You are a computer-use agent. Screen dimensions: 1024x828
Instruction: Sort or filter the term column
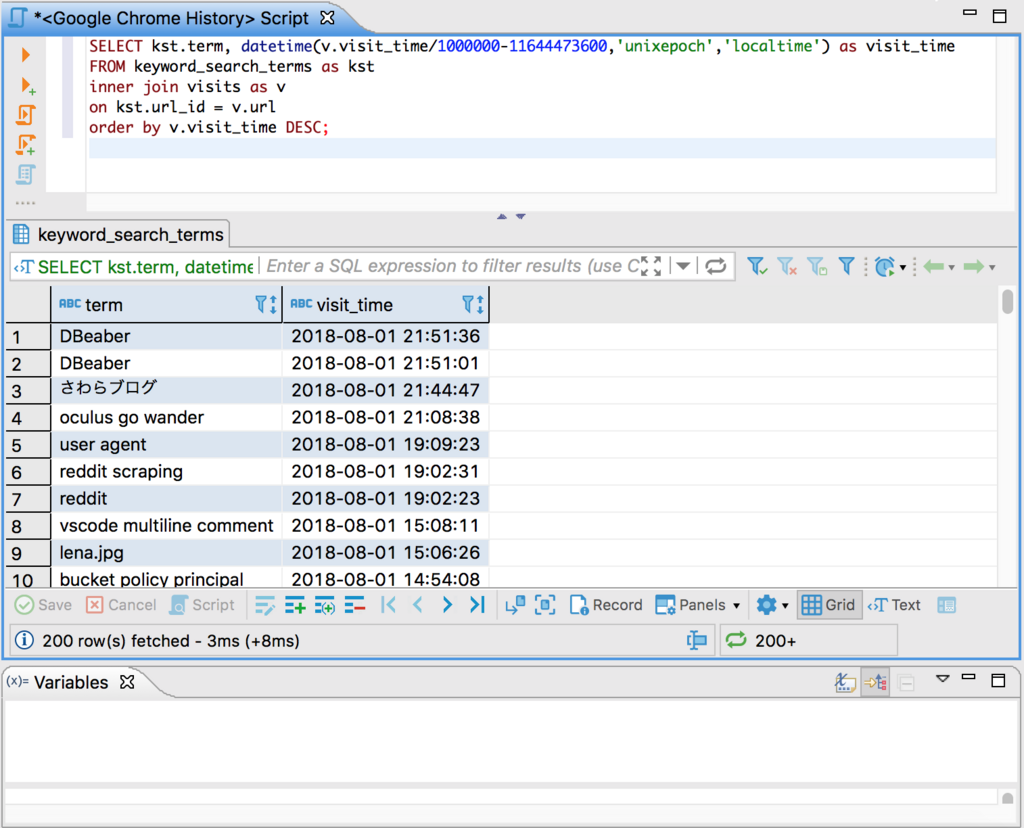coord(266,304)
